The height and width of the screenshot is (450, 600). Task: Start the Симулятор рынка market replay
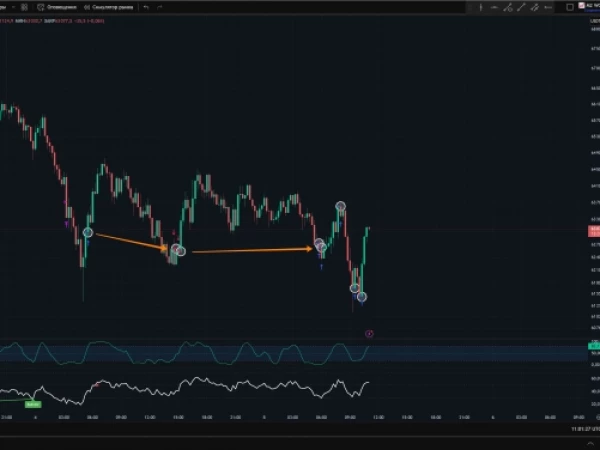(108, 7)
